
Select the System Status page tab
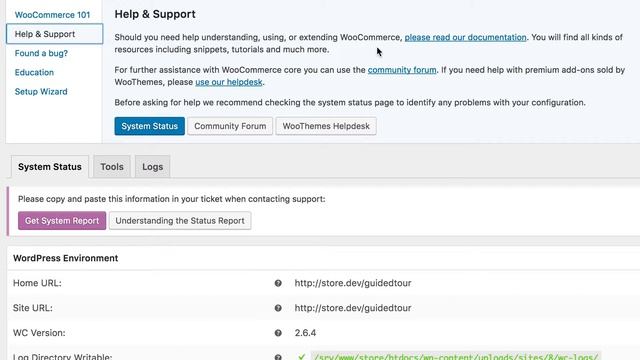click(50, 167)
